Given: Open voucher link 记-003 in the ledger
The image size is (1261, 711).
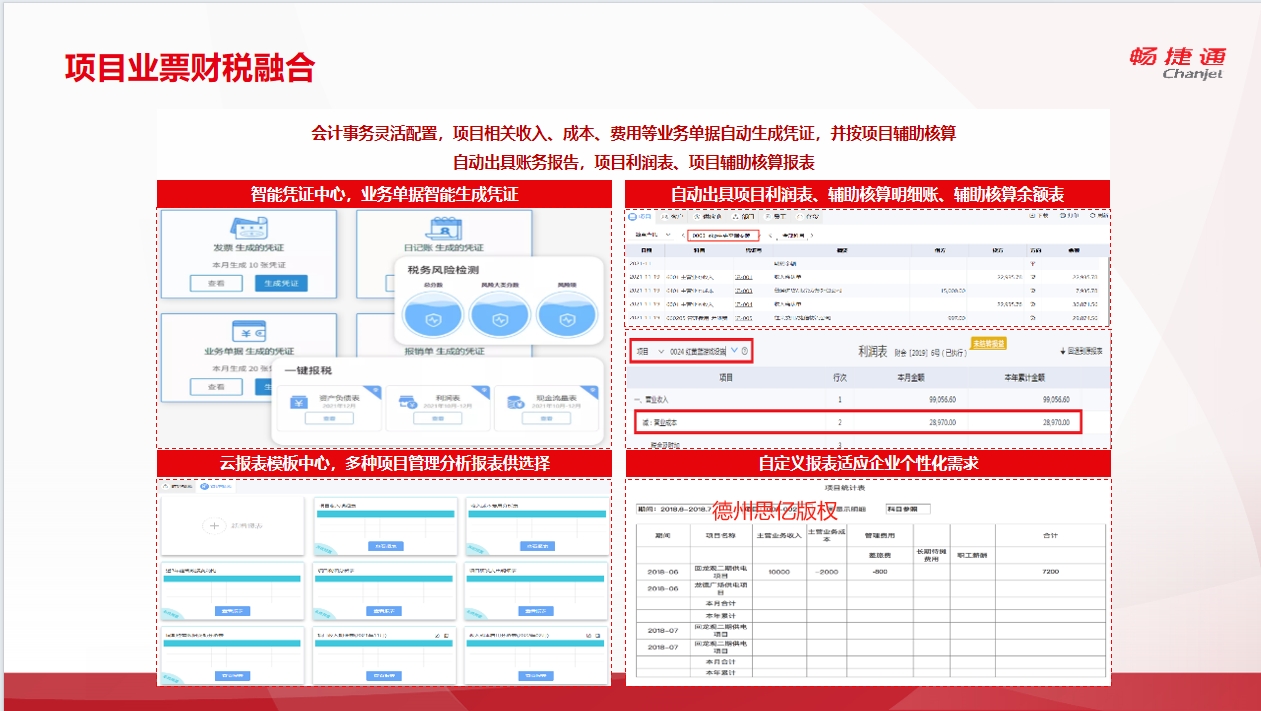Looking at the screenshot, I should point(744,291).
